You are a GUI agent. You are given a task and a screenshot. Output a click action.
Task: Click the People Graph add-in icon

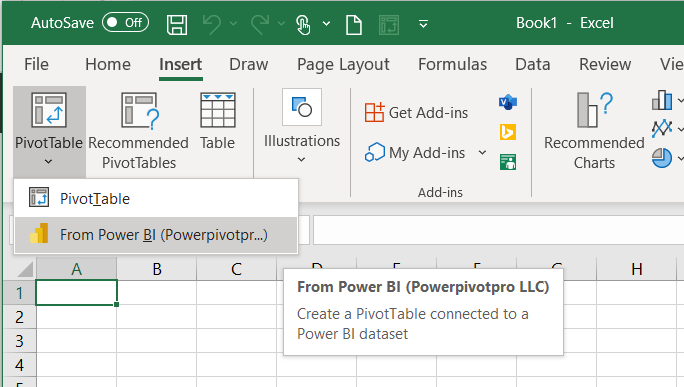click(x=508, y=162)
